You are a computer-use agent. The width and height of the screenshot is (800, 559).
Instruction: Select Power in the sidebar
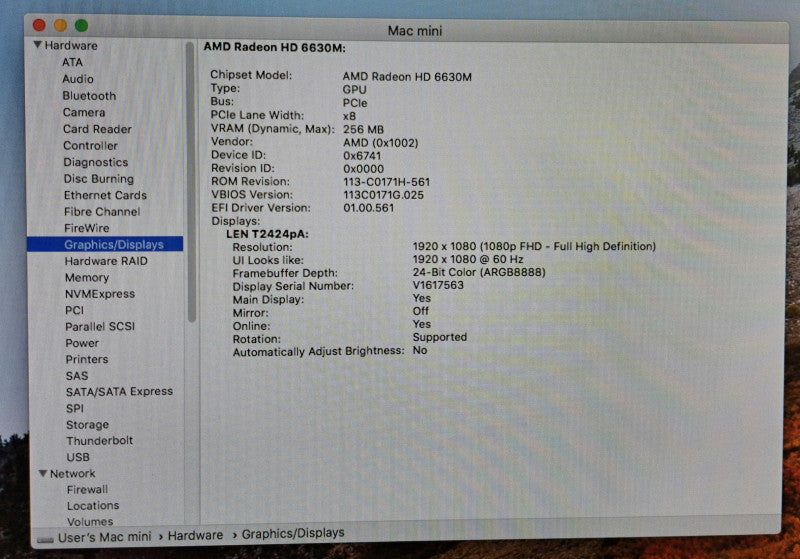(82, 343)
